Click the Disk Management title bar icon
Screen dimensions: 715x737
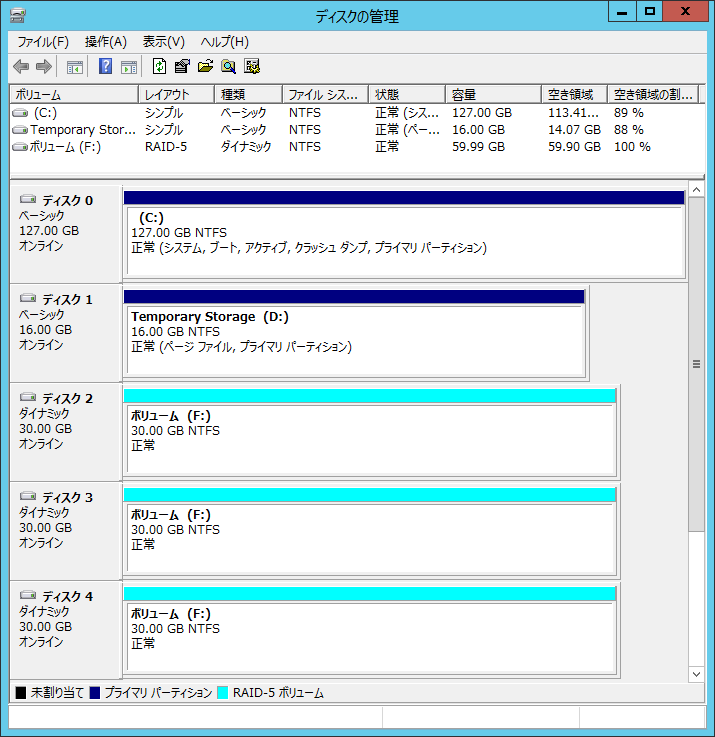[x=18, y=16]
